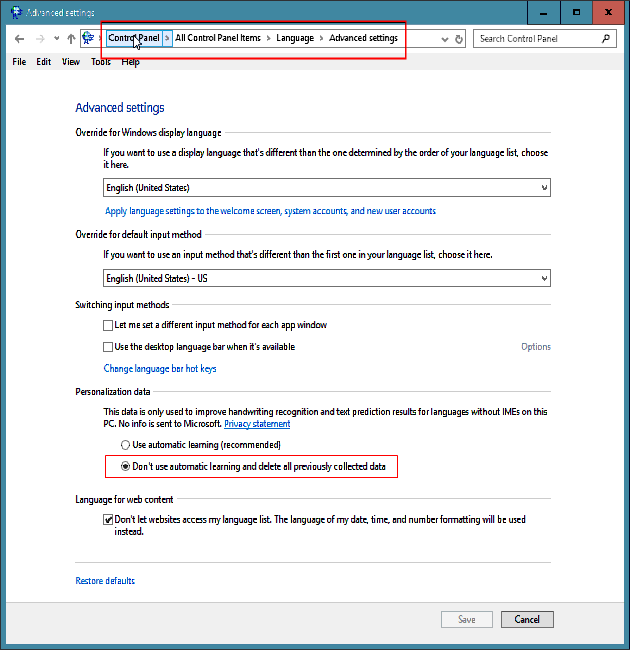The image size is (630, 650).
Task: Enable different input method per app window
Action: pos(108,325)
